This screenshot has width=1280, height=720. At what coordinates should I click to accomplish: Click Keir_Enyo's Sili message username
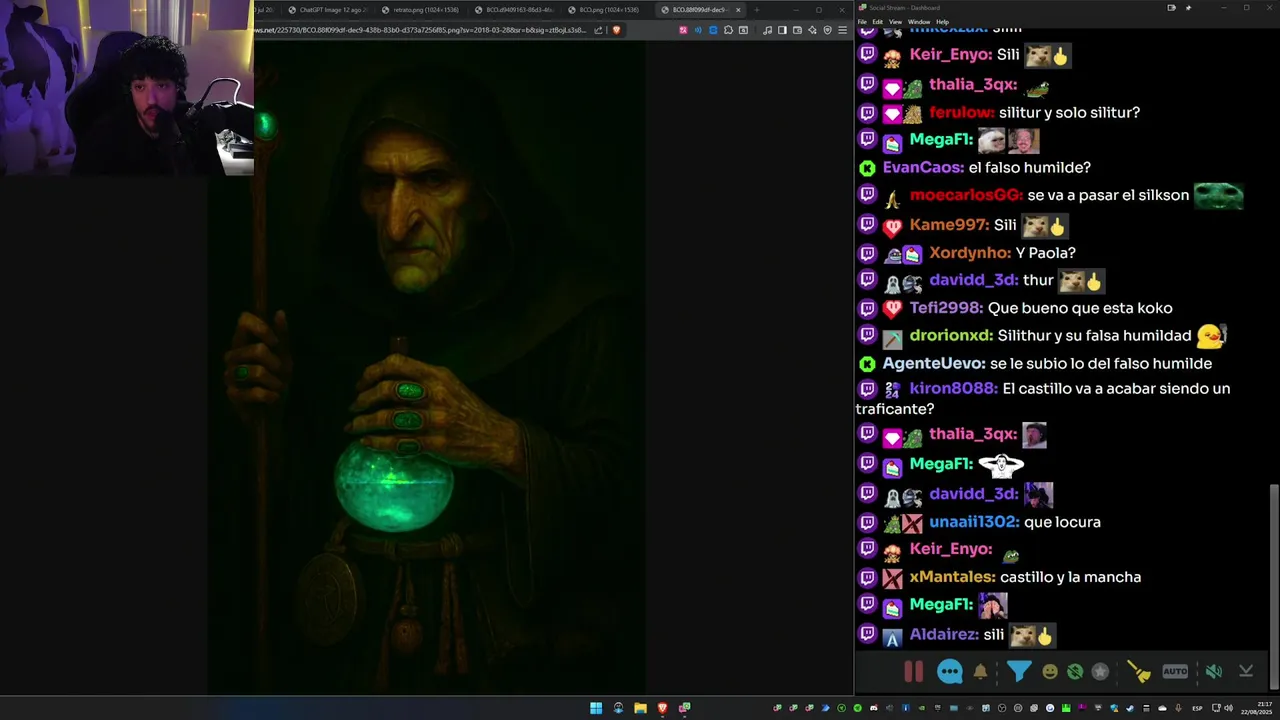click(950, 55)
